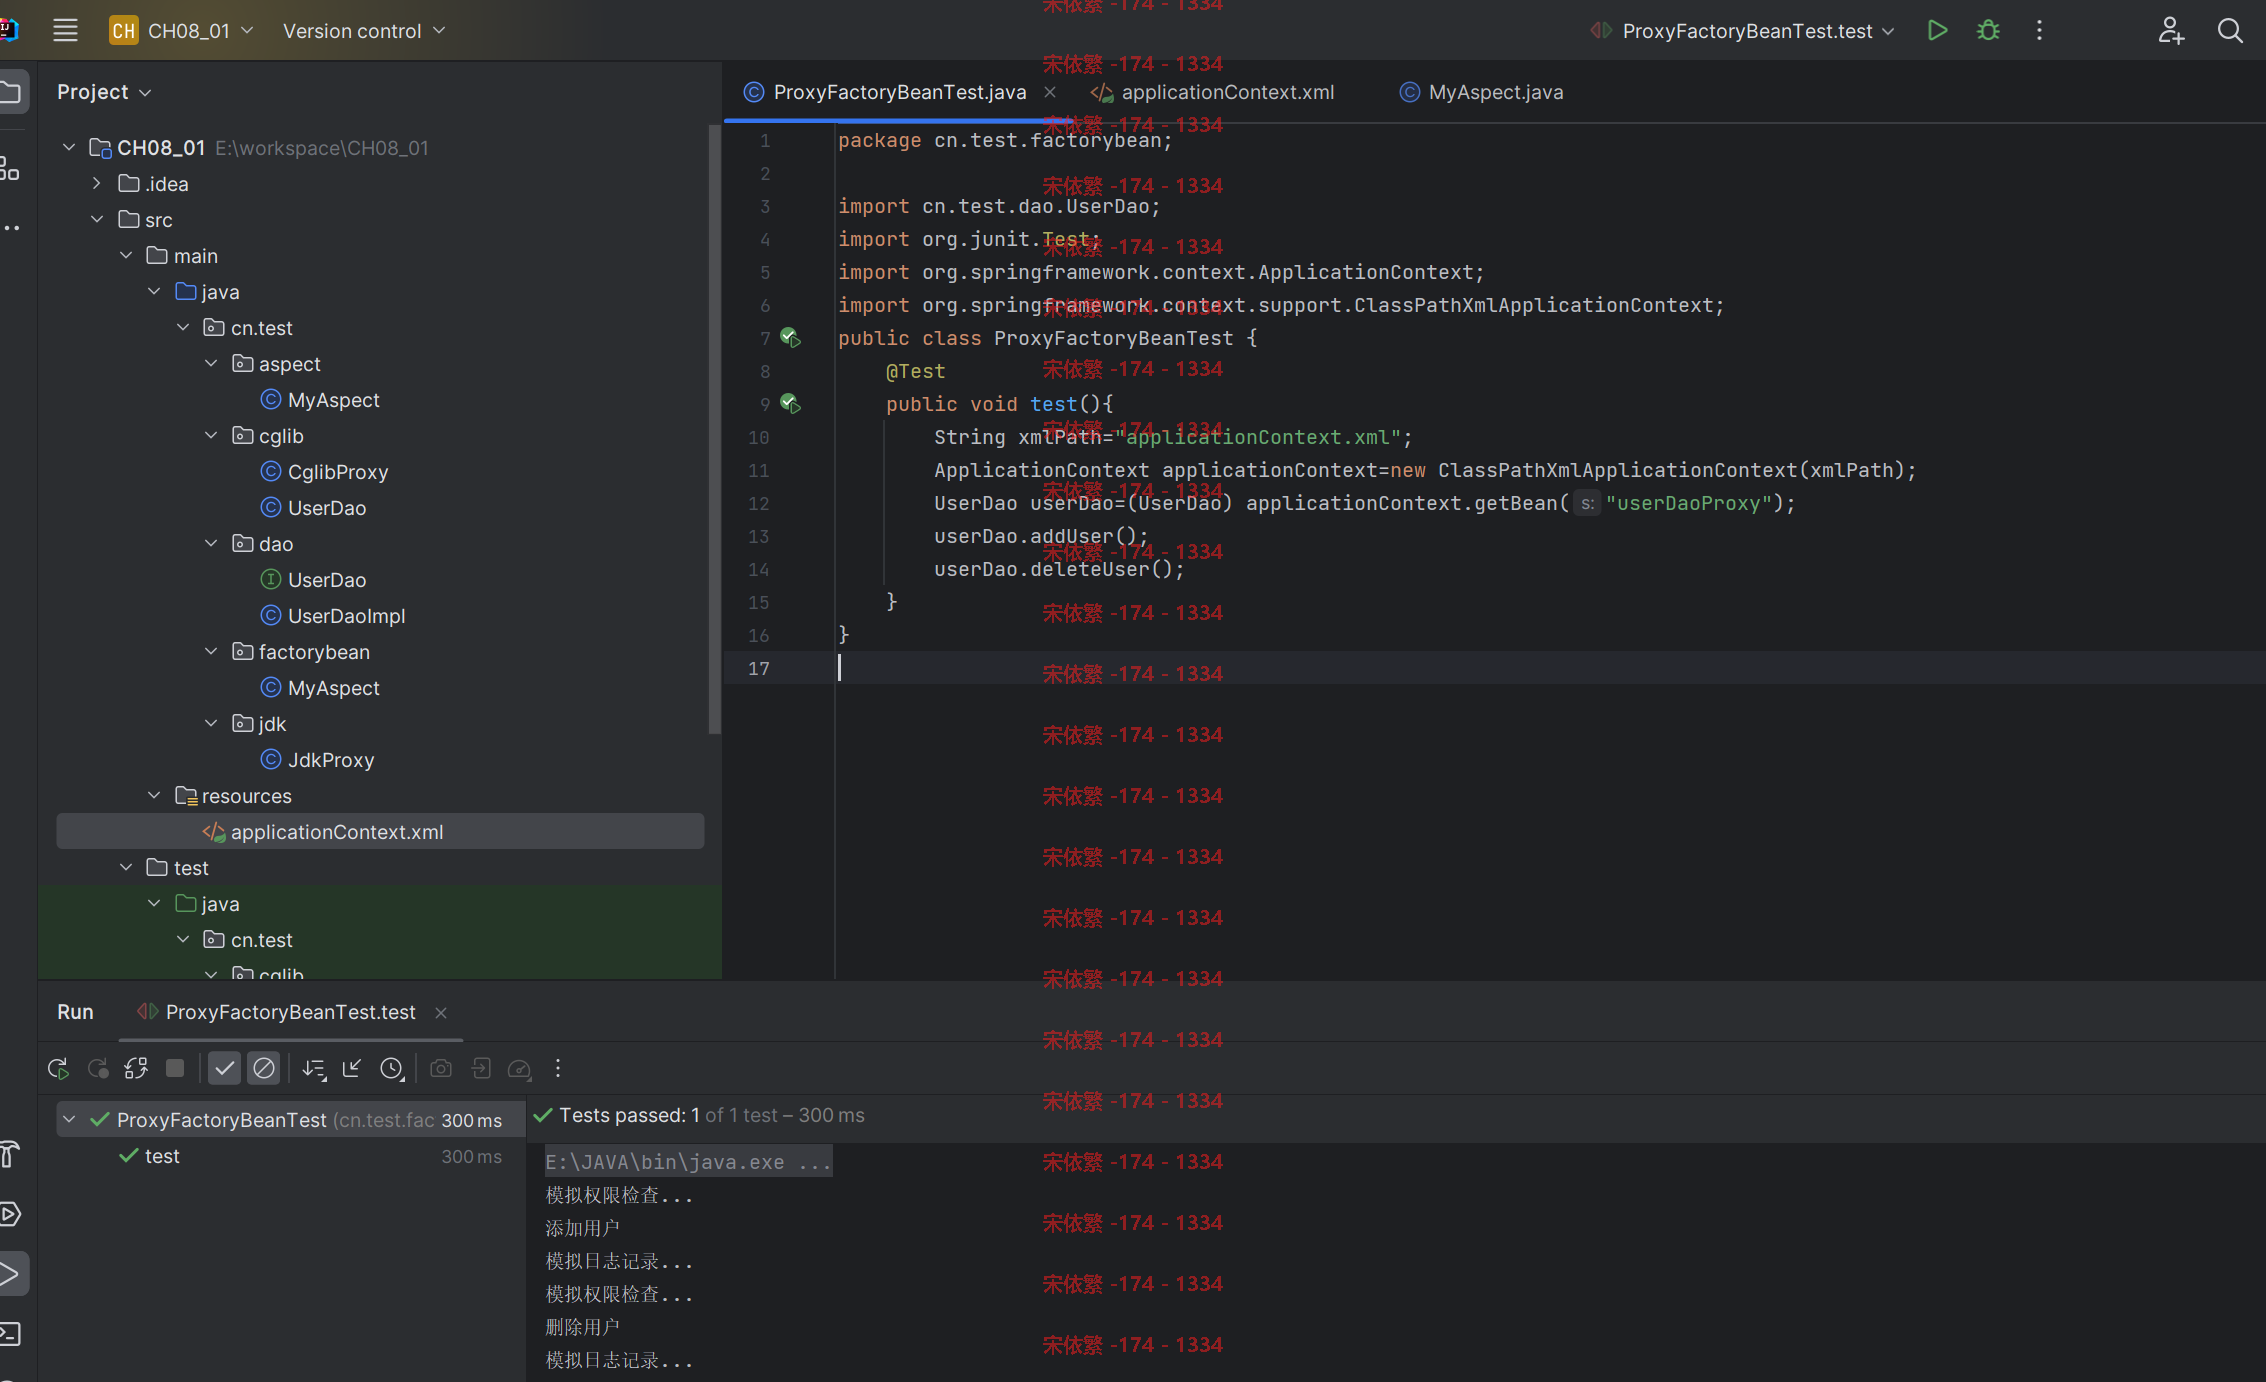This screenshot has width=2266, height=1382.
Task: Open test history clock icon
Action: tap(392, 1068)
